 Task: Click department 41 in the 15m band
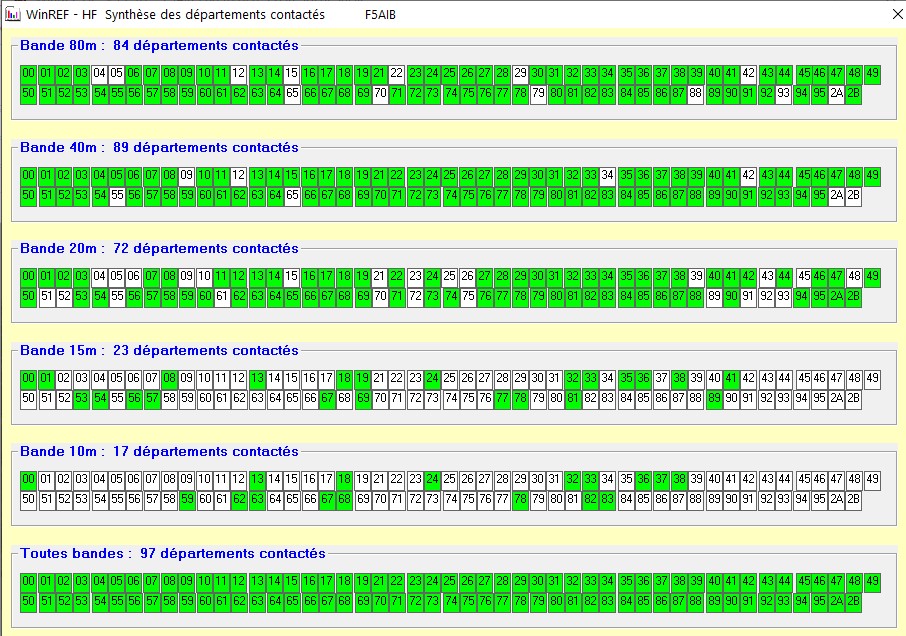click(731, 378)
